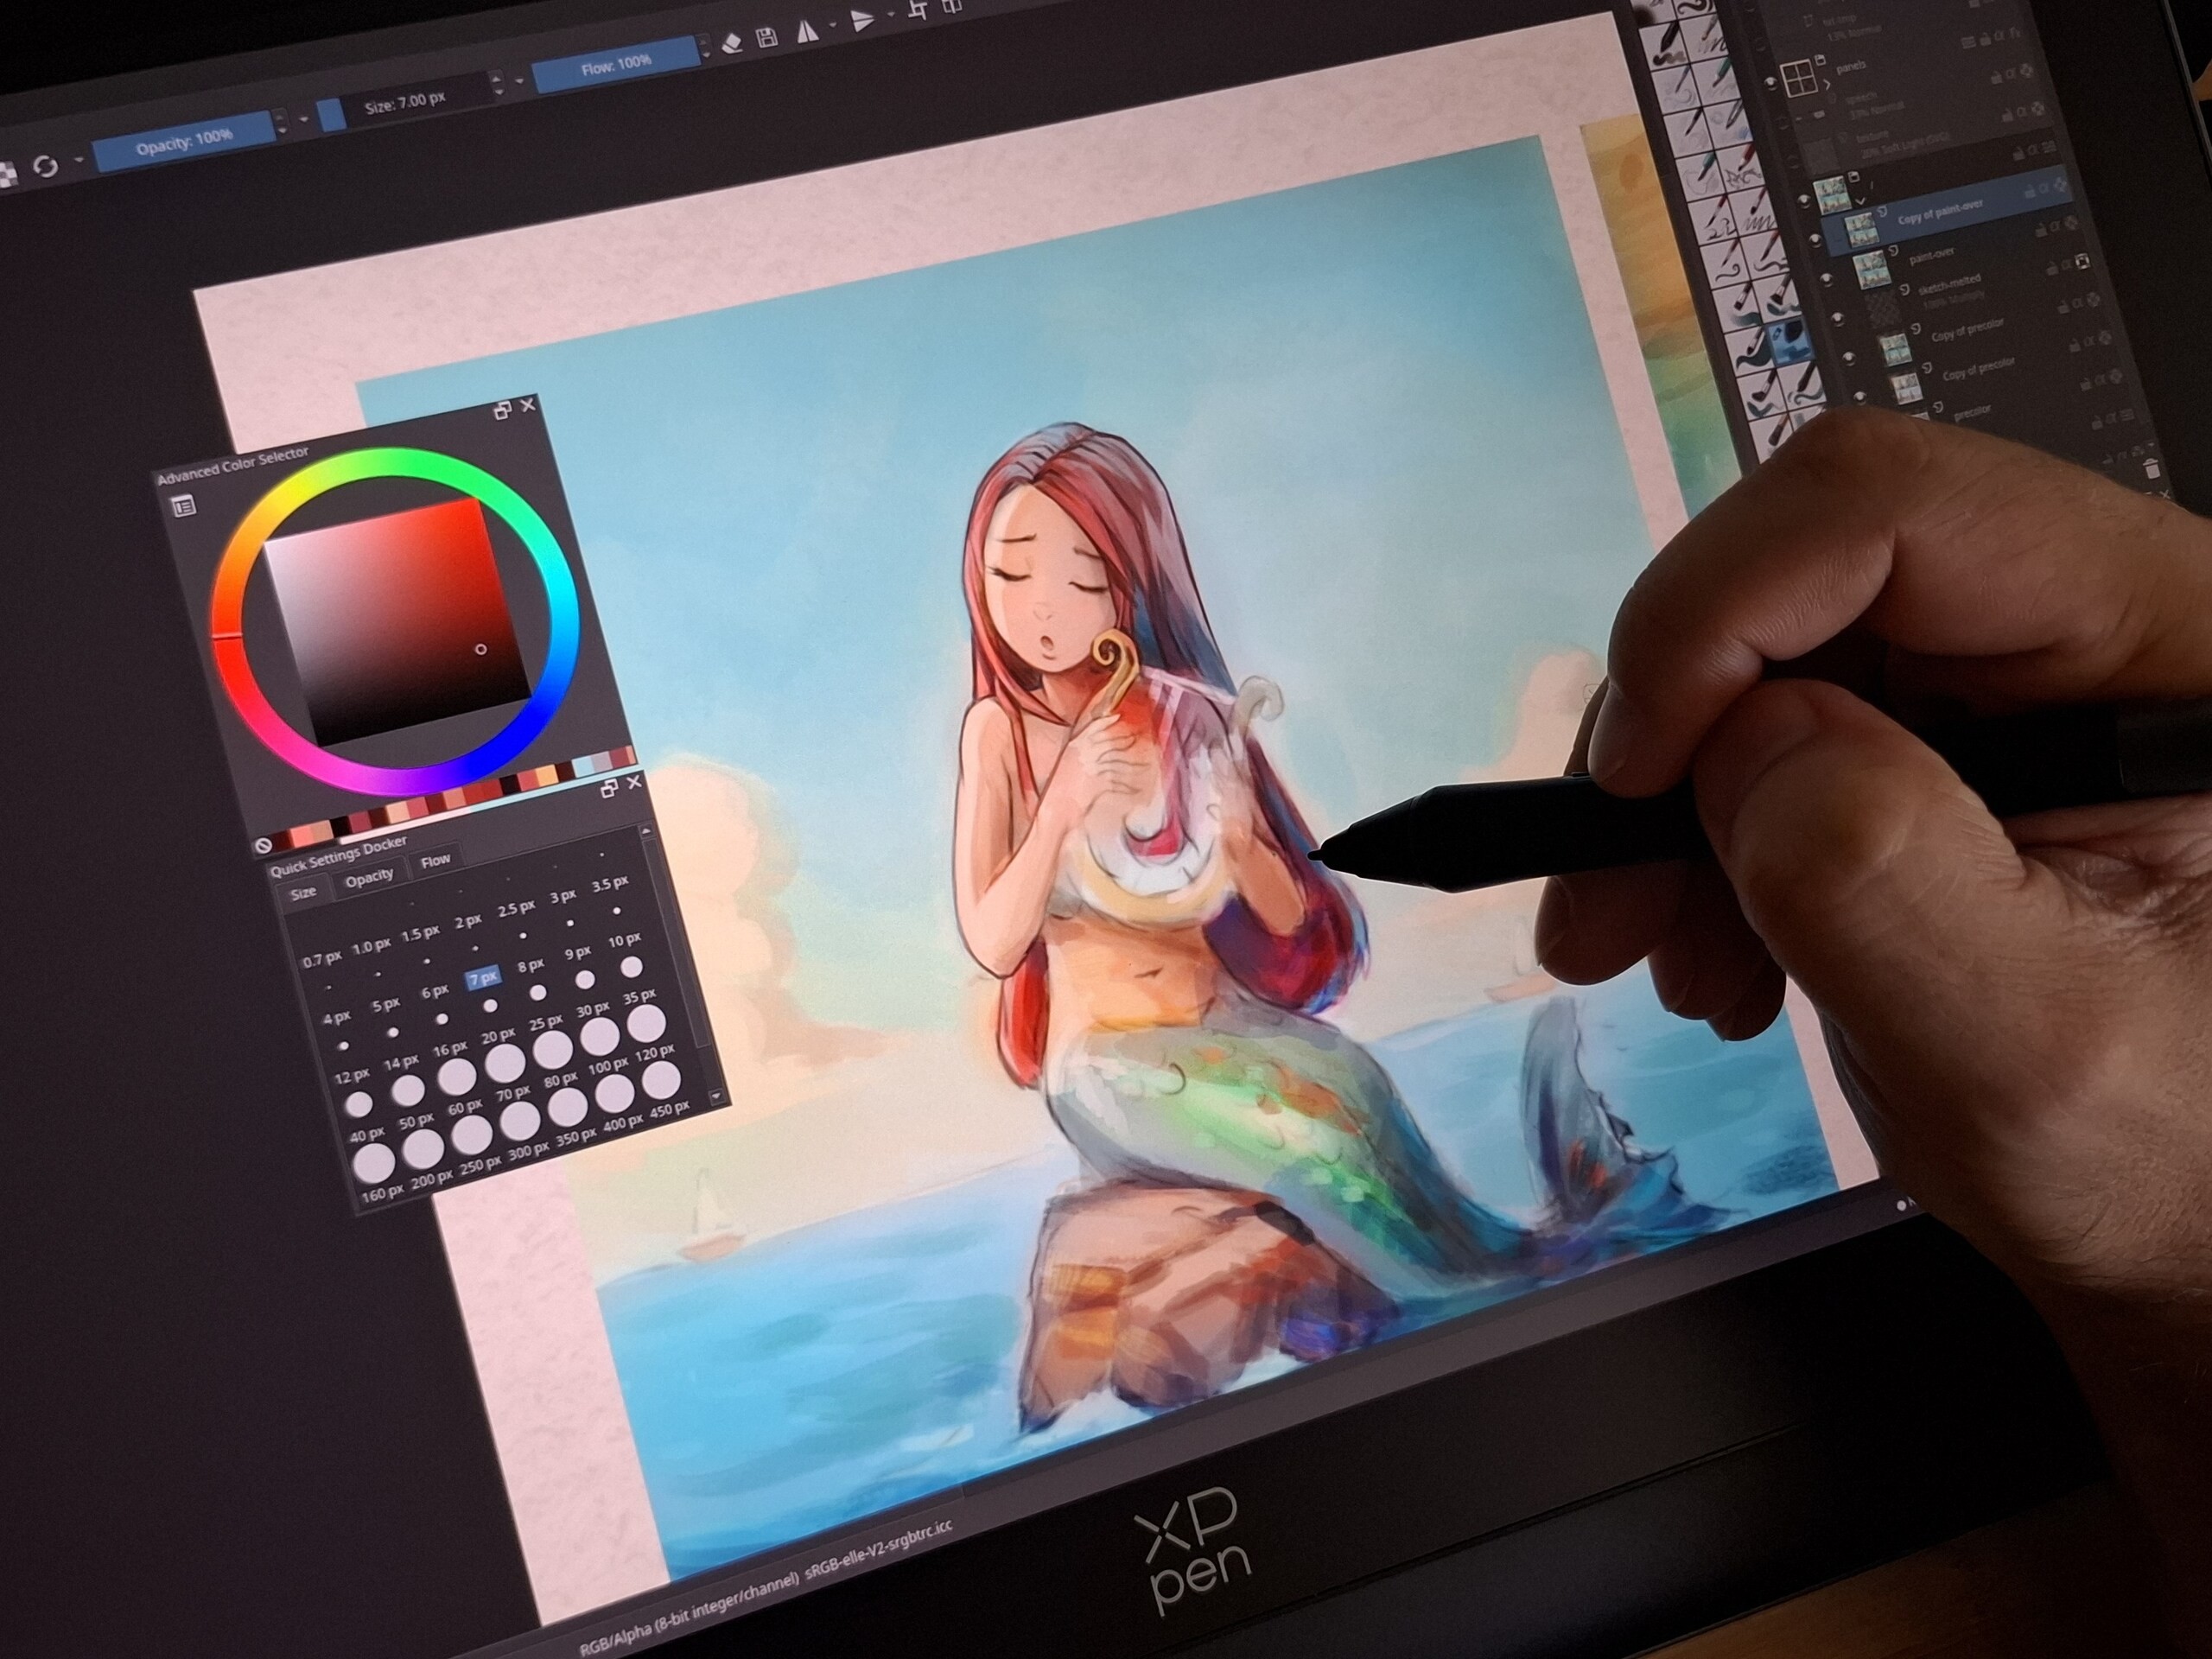Click the reload brush preset icon
Screen dimensions: 2212x1659
tap(45, 167)
